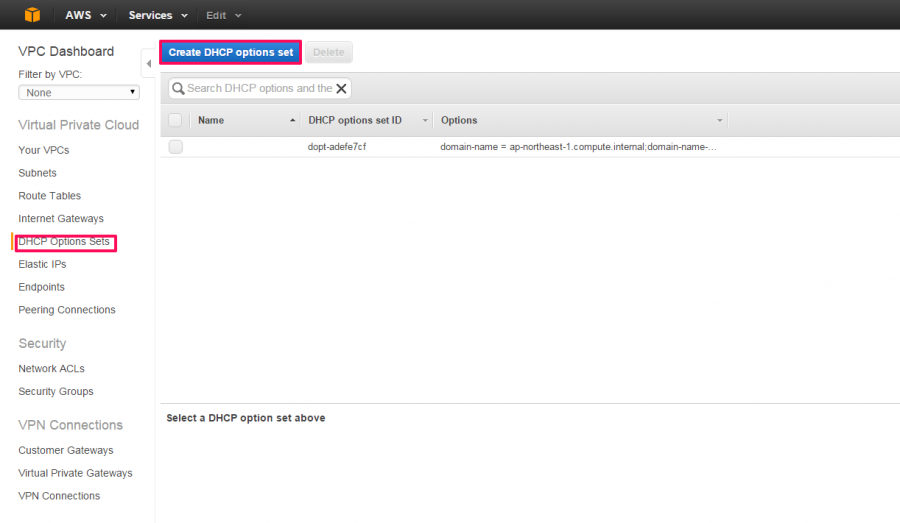900x523 pixels.
Task: Open the AWS dropdown menu
Action: pyautogui.click(x=86, y=15)
